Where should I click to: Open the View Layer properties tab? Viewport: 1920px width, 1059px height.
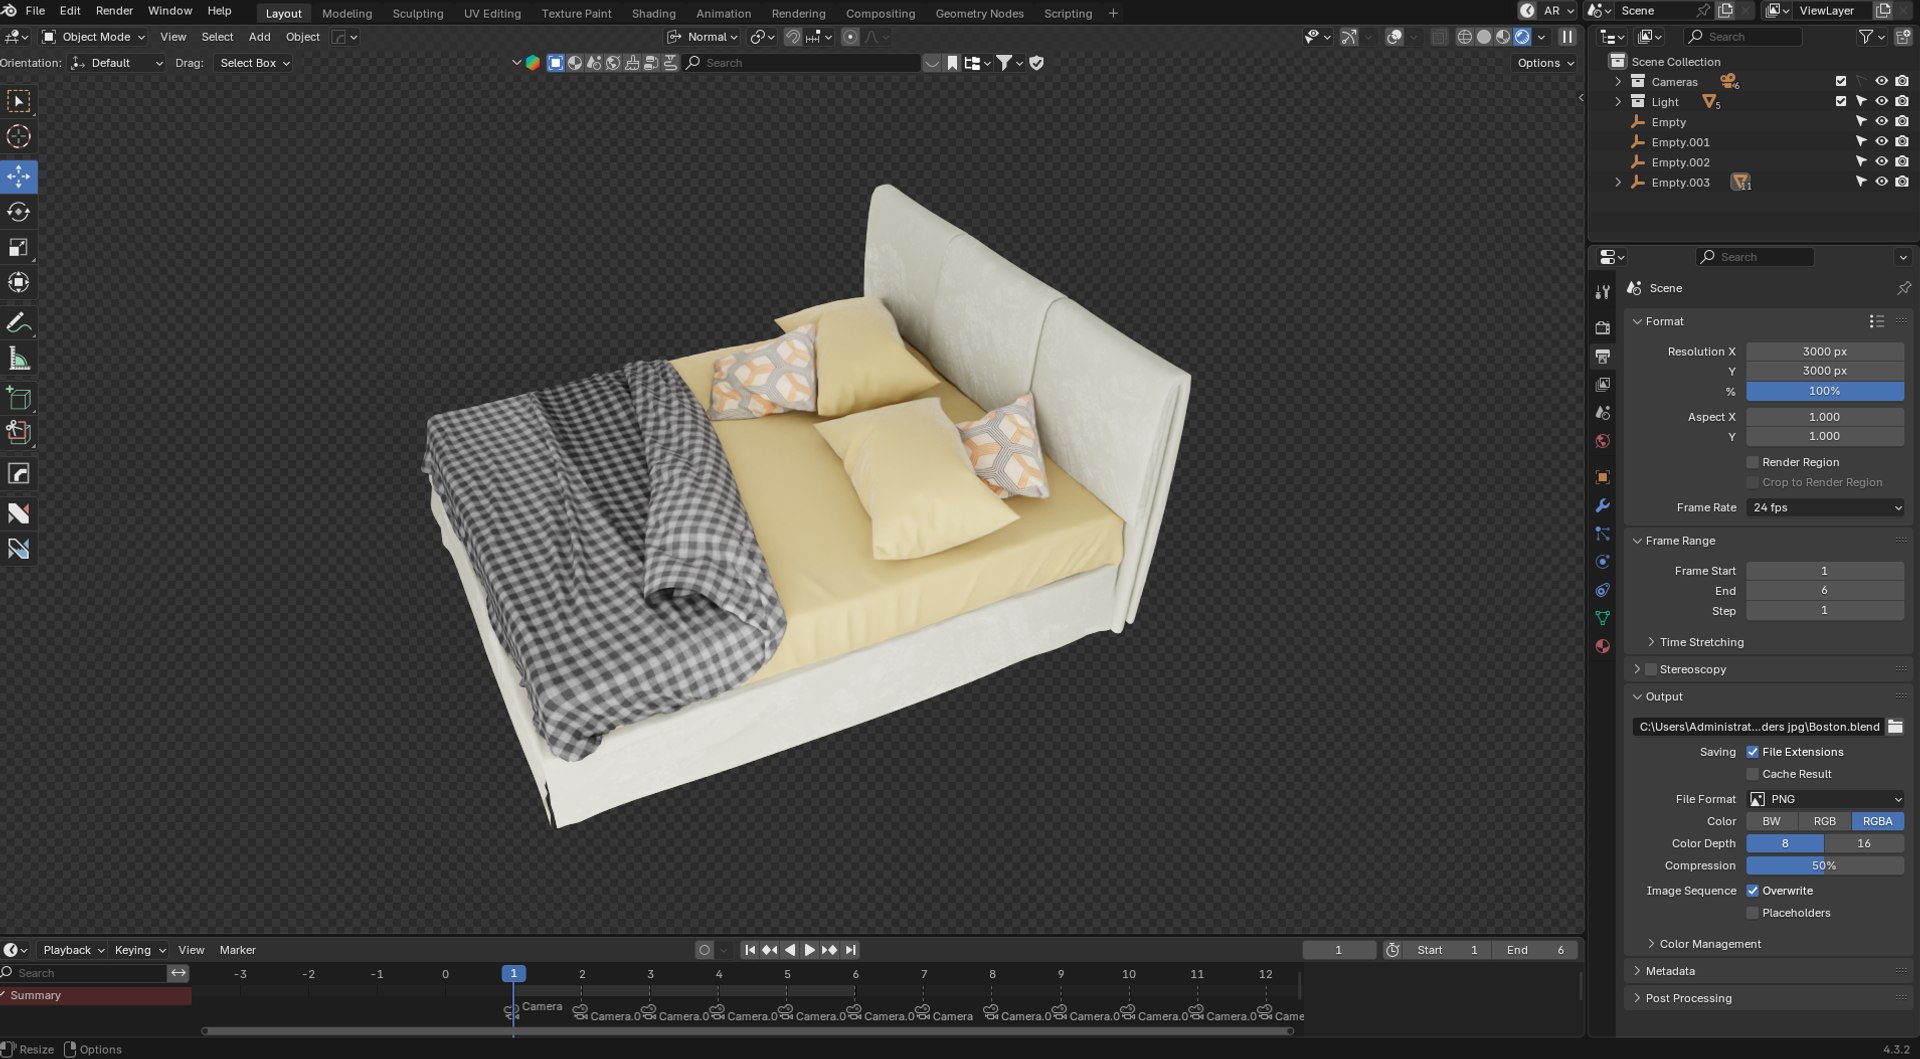(x=1603, y=384)
